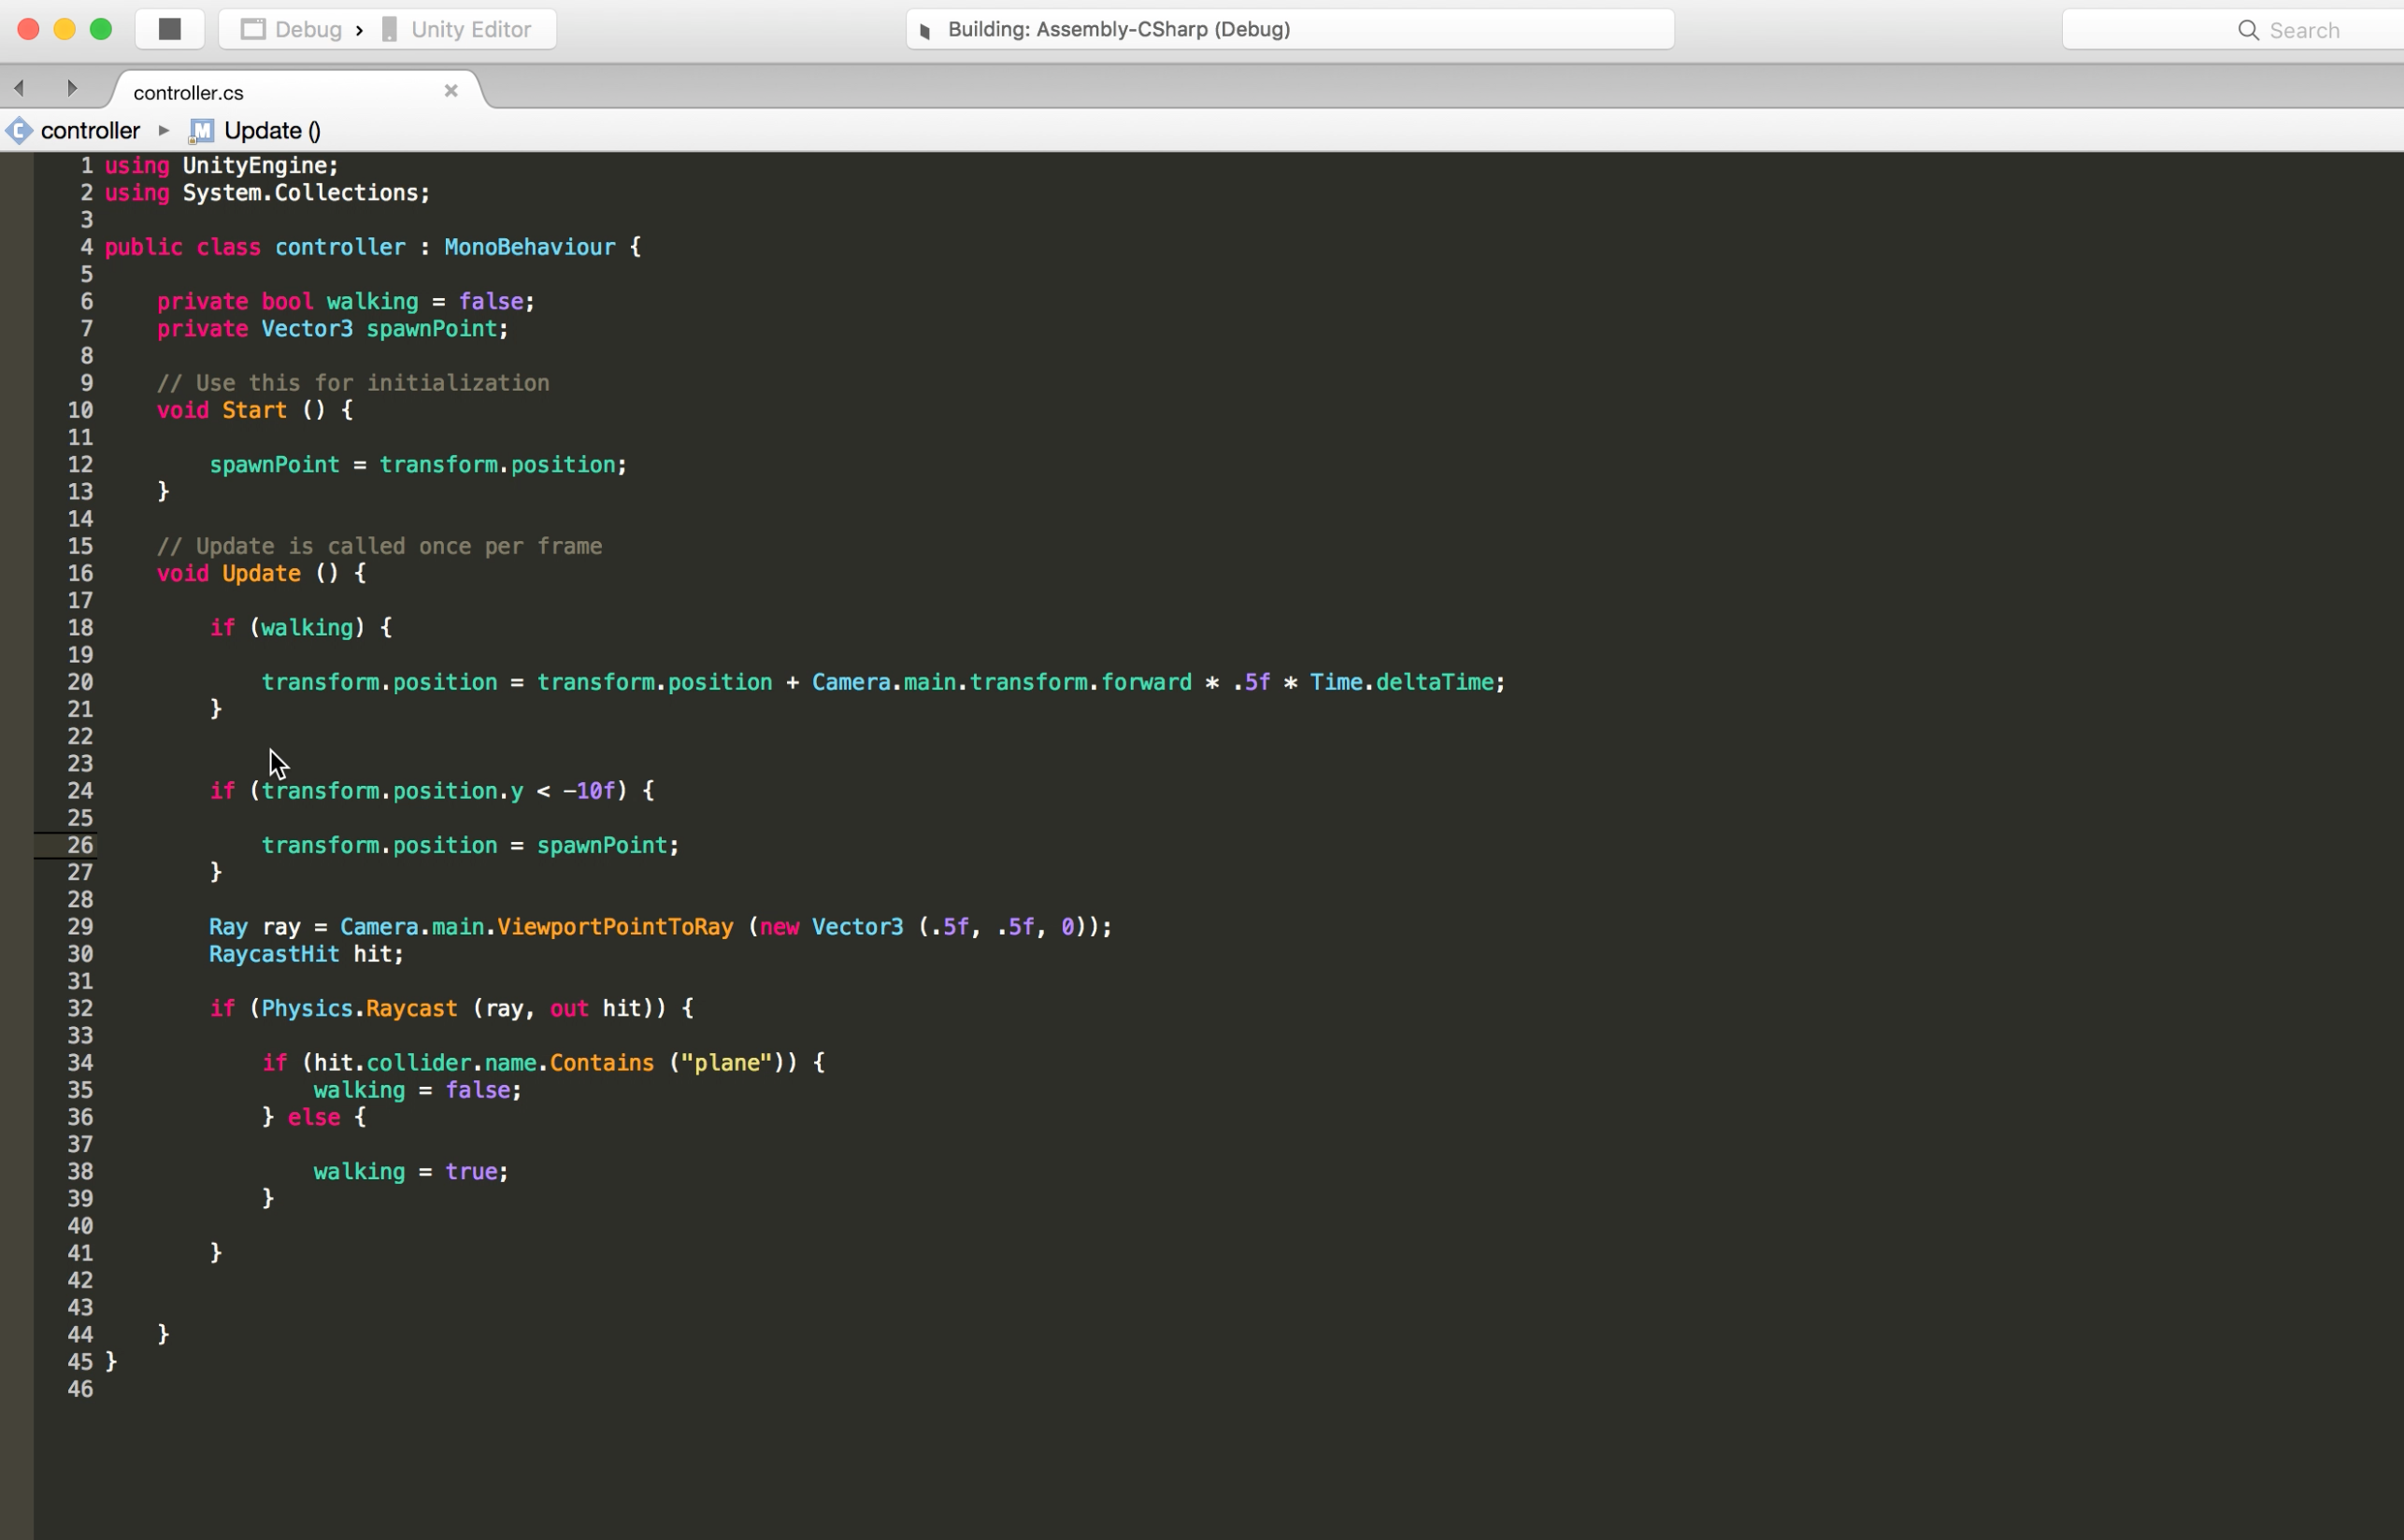This screenshot has width=2404, height=1540.
Task: Click the method breadcrumb icon for Update()
Action: (x=198, y=130)
